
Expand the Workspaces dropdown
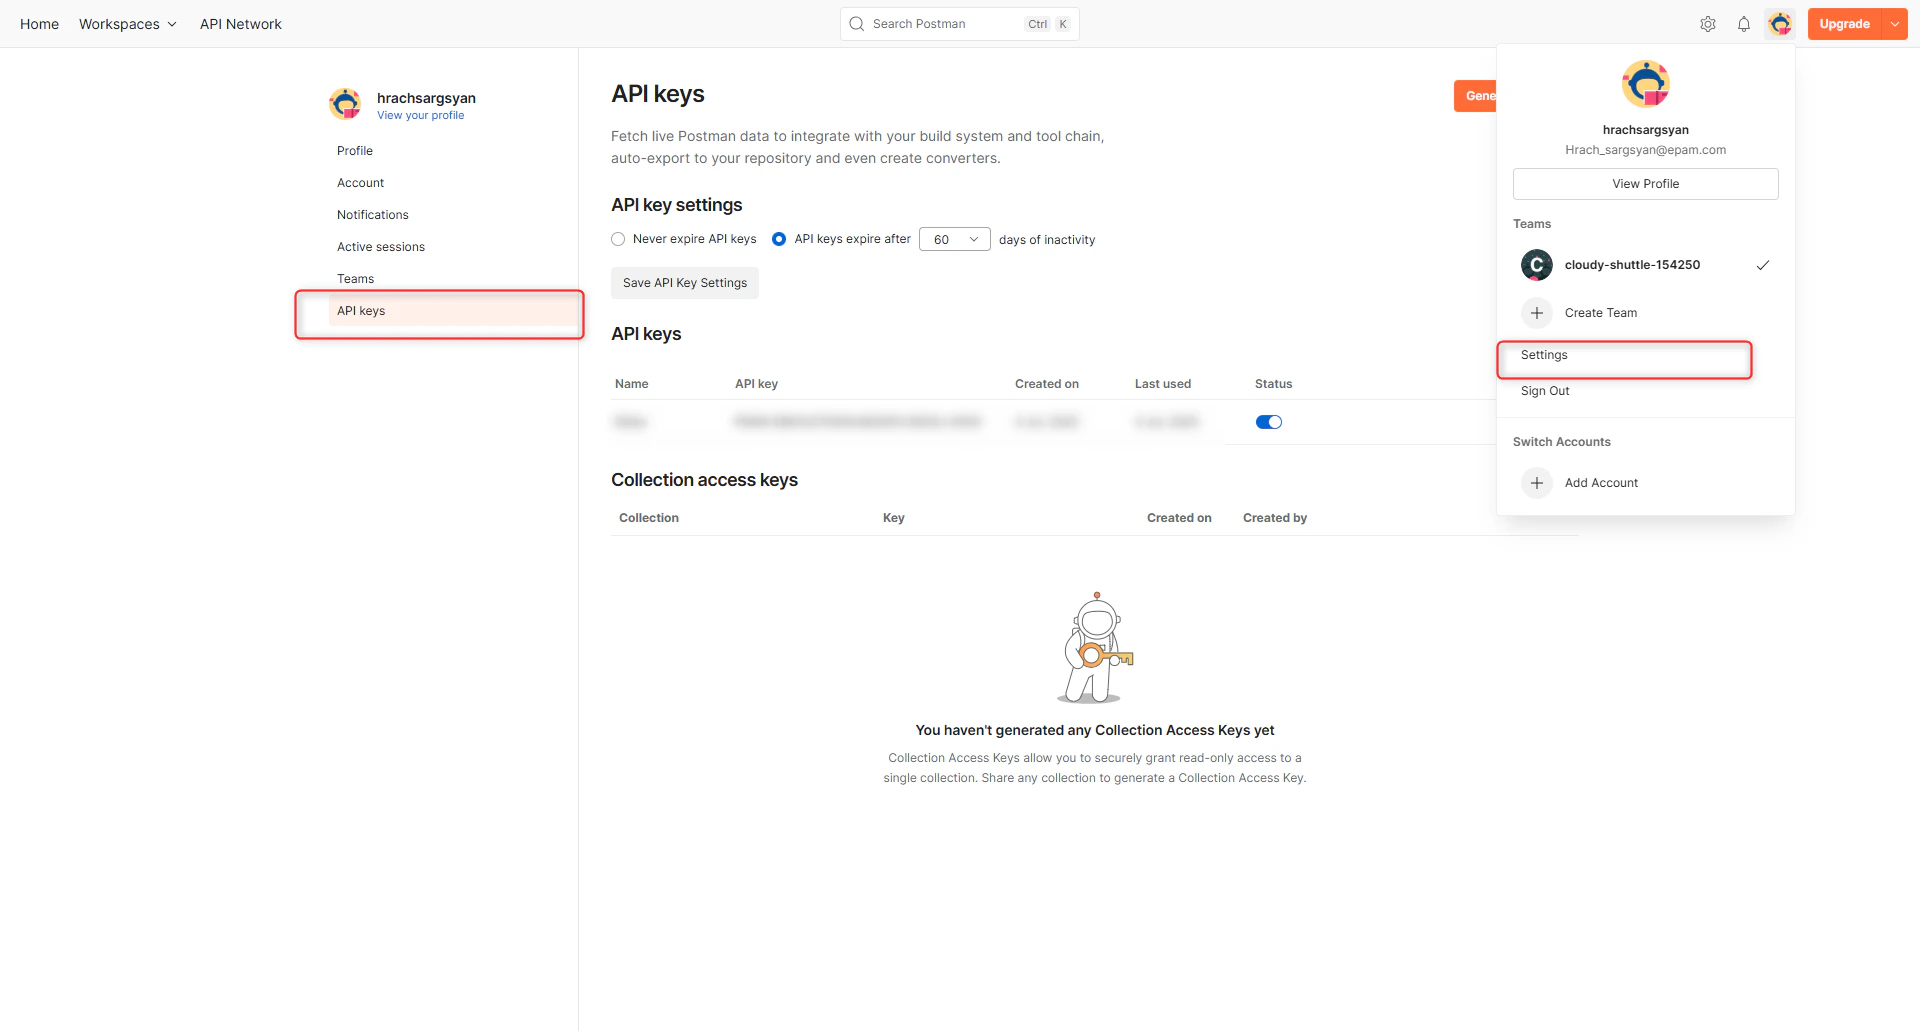[127, 23]
